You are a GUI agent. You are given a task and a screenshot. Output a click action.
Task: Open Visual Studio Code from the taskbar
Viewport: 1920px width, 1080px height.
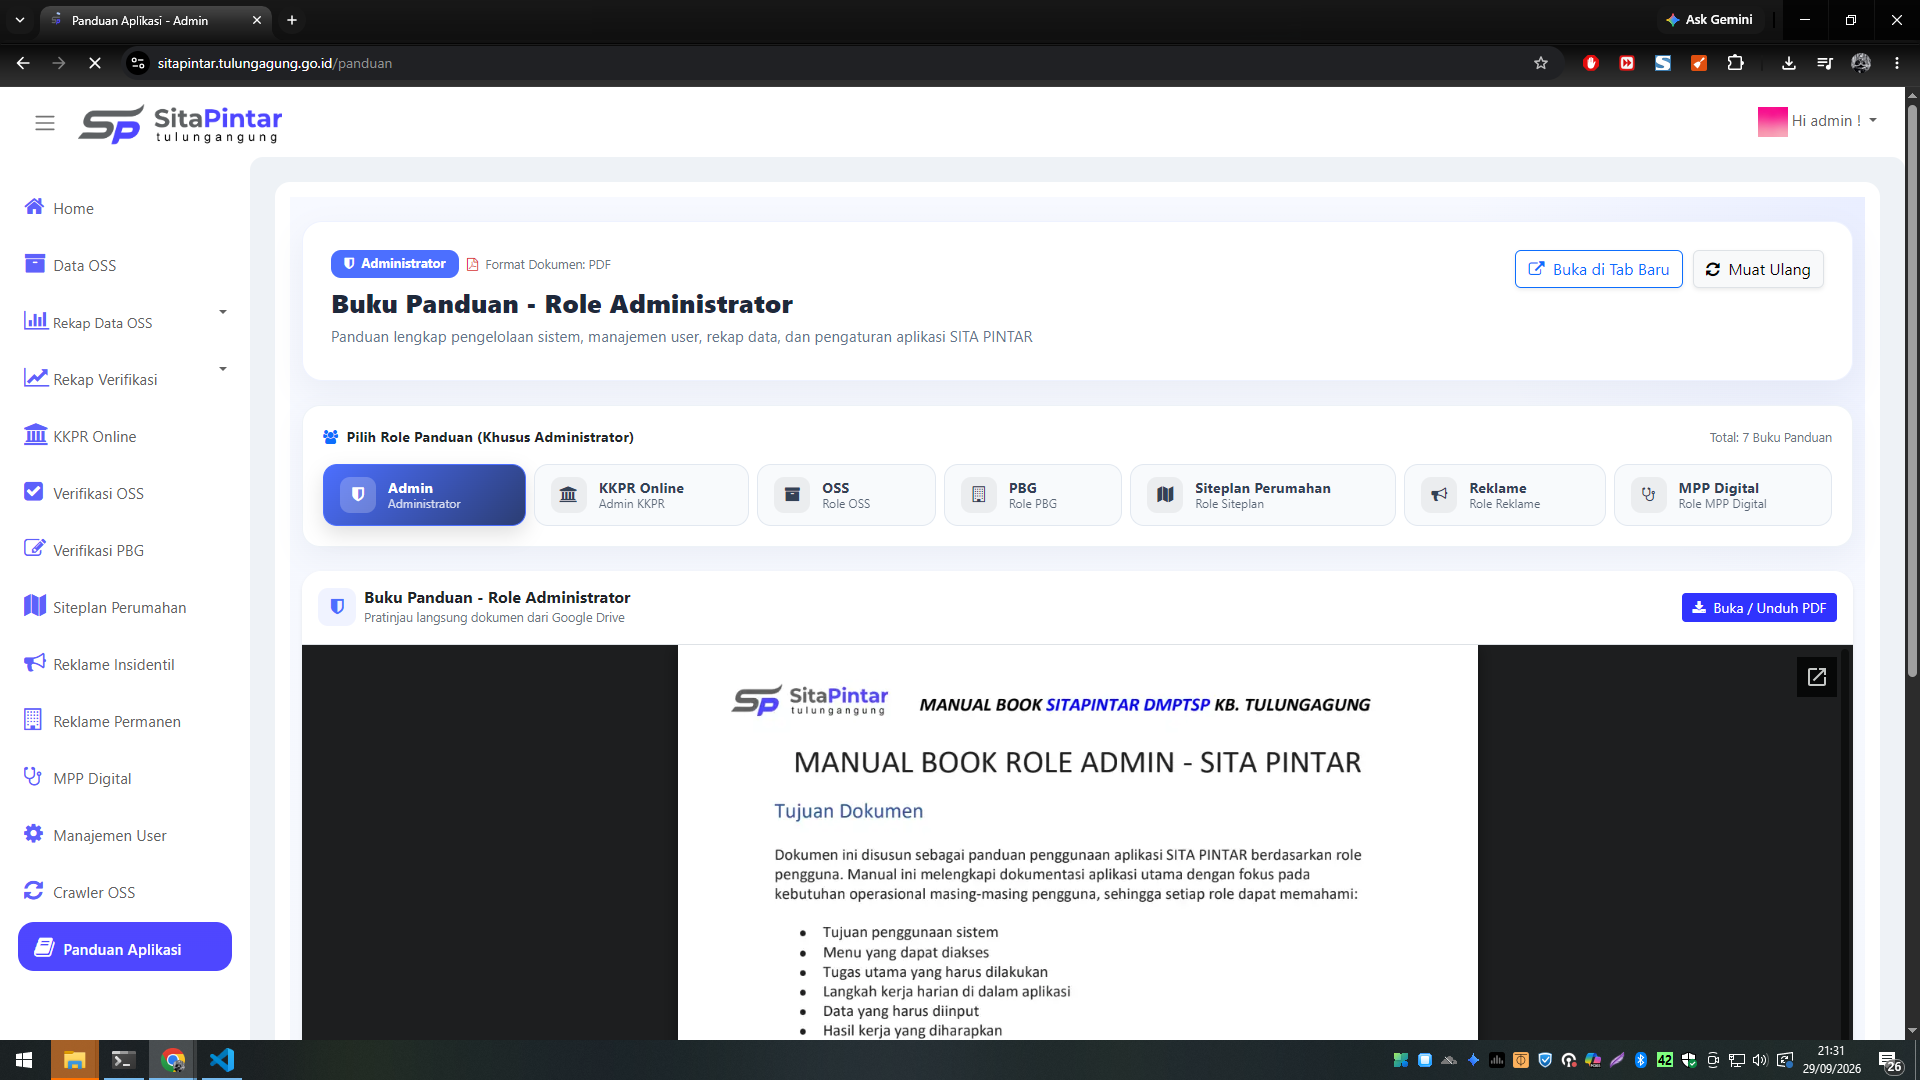pos(222,1060)
